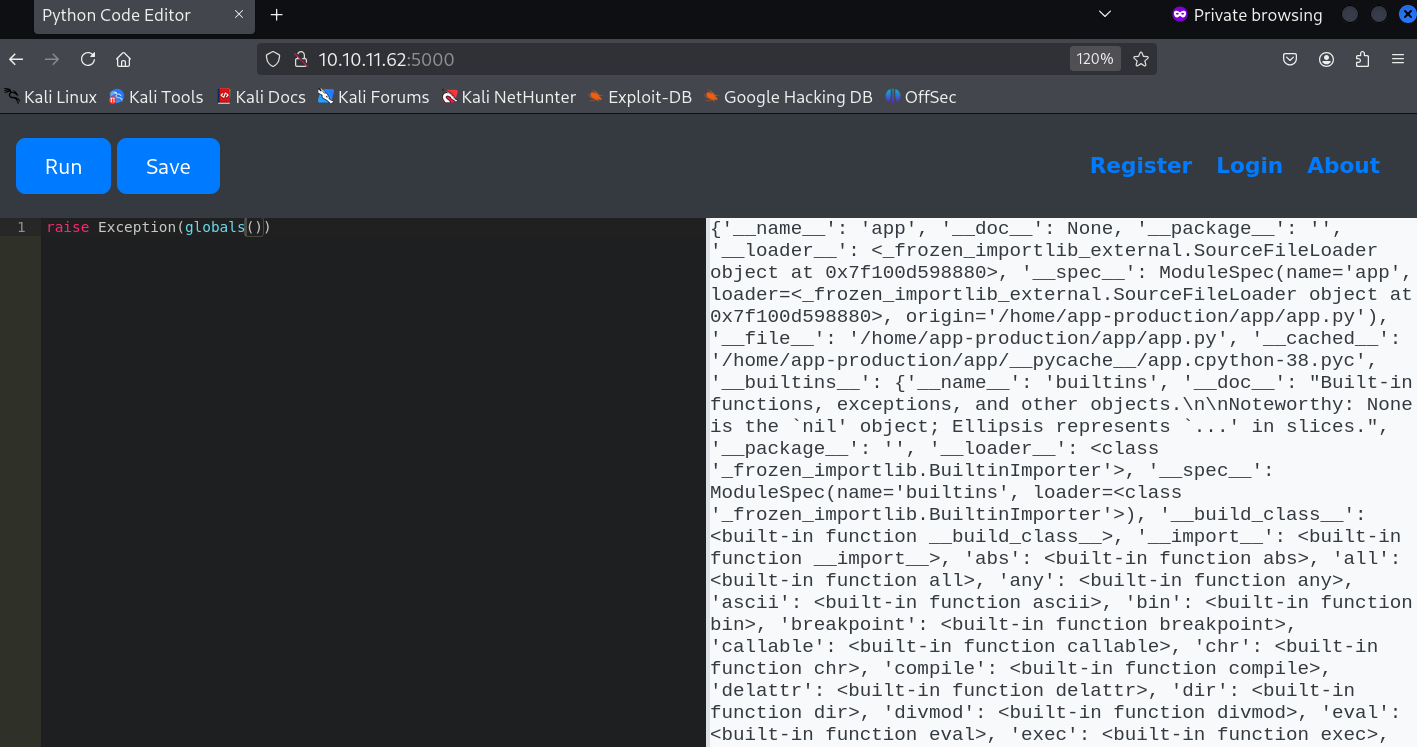Open the Firefox account icon

[1326, 59]
